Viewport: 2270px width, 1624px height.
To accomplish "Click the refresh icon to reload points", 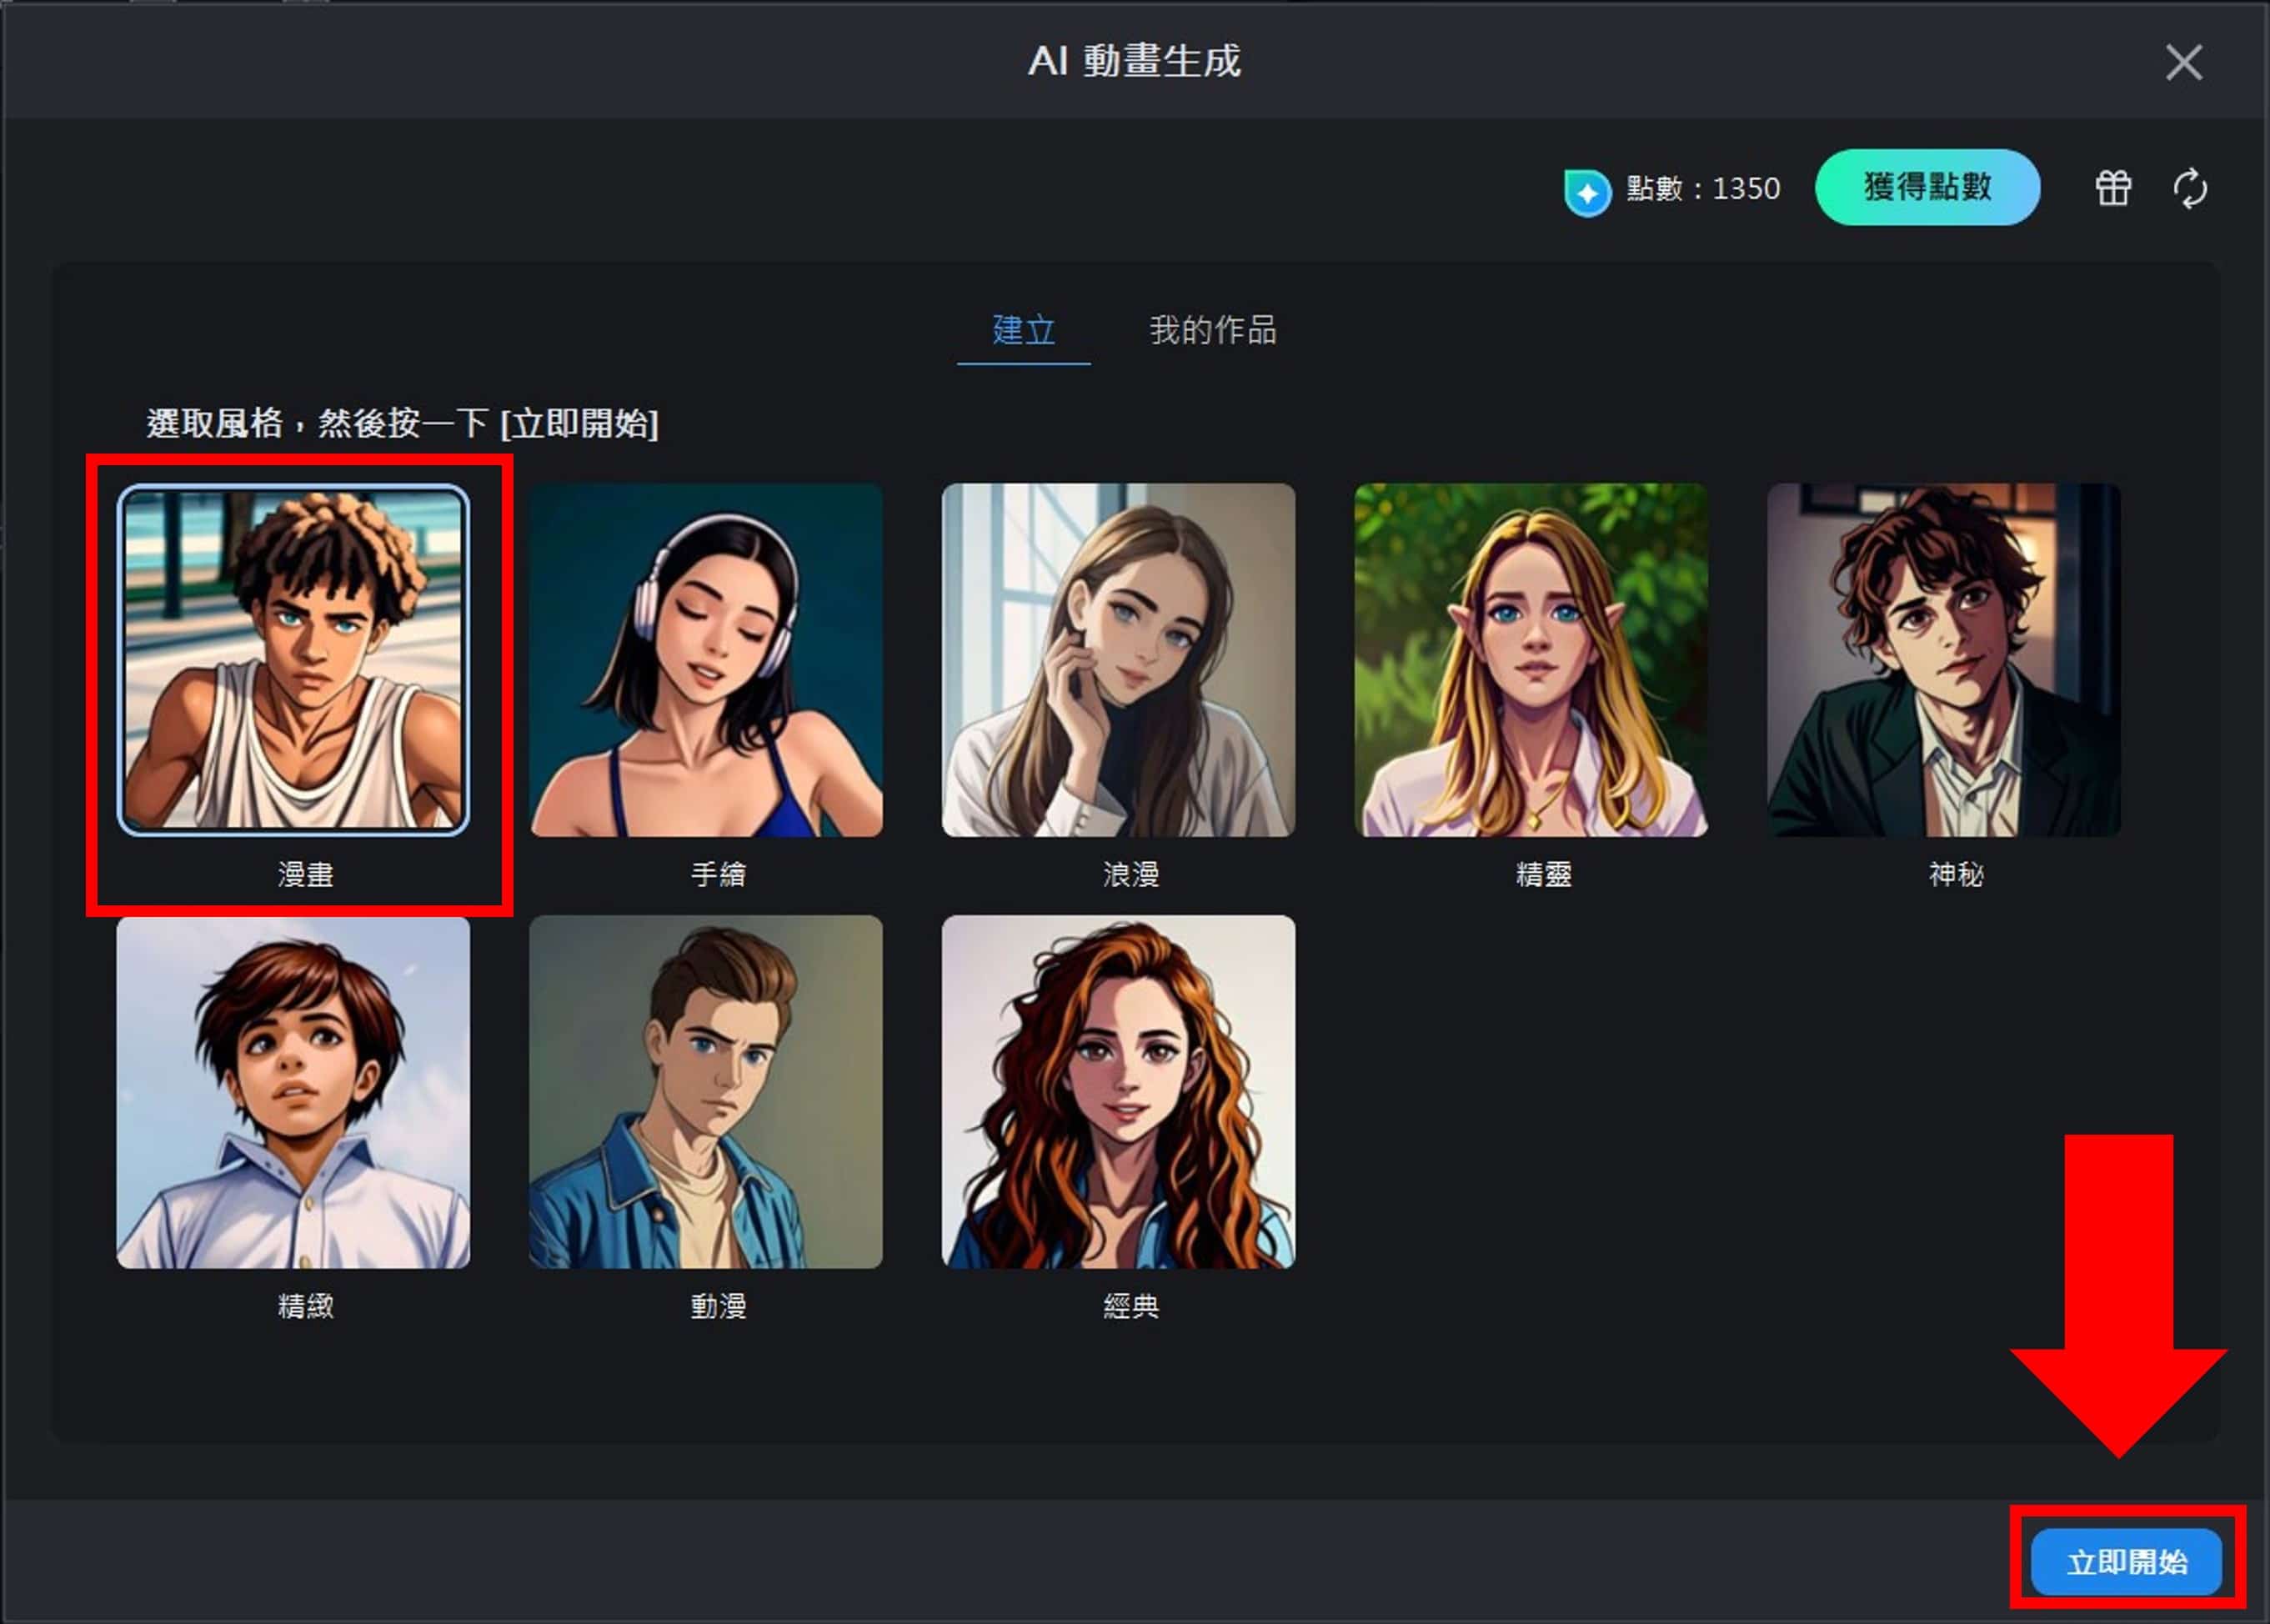I will 2192,190.
